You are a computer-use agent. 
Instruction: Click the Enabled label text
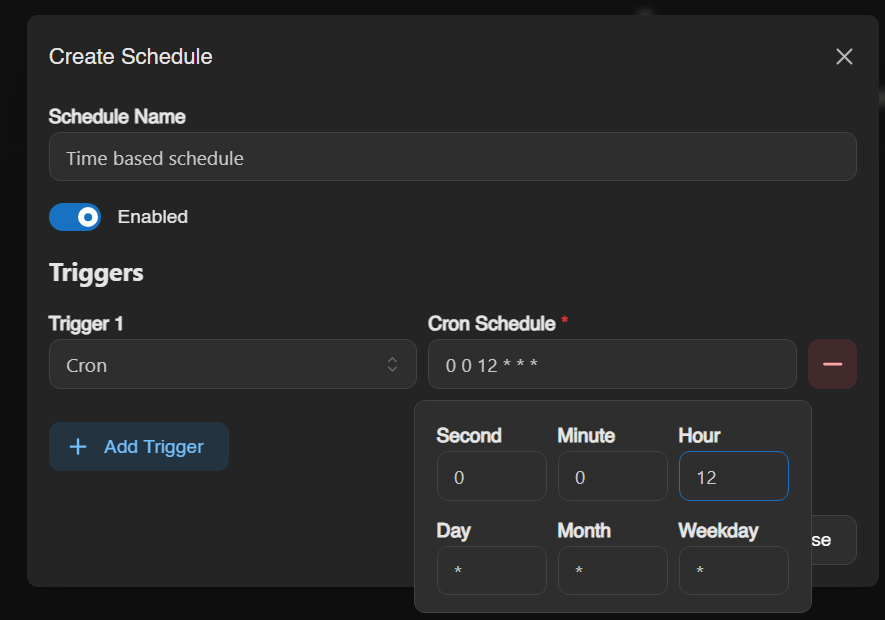(x=152, y=217)
